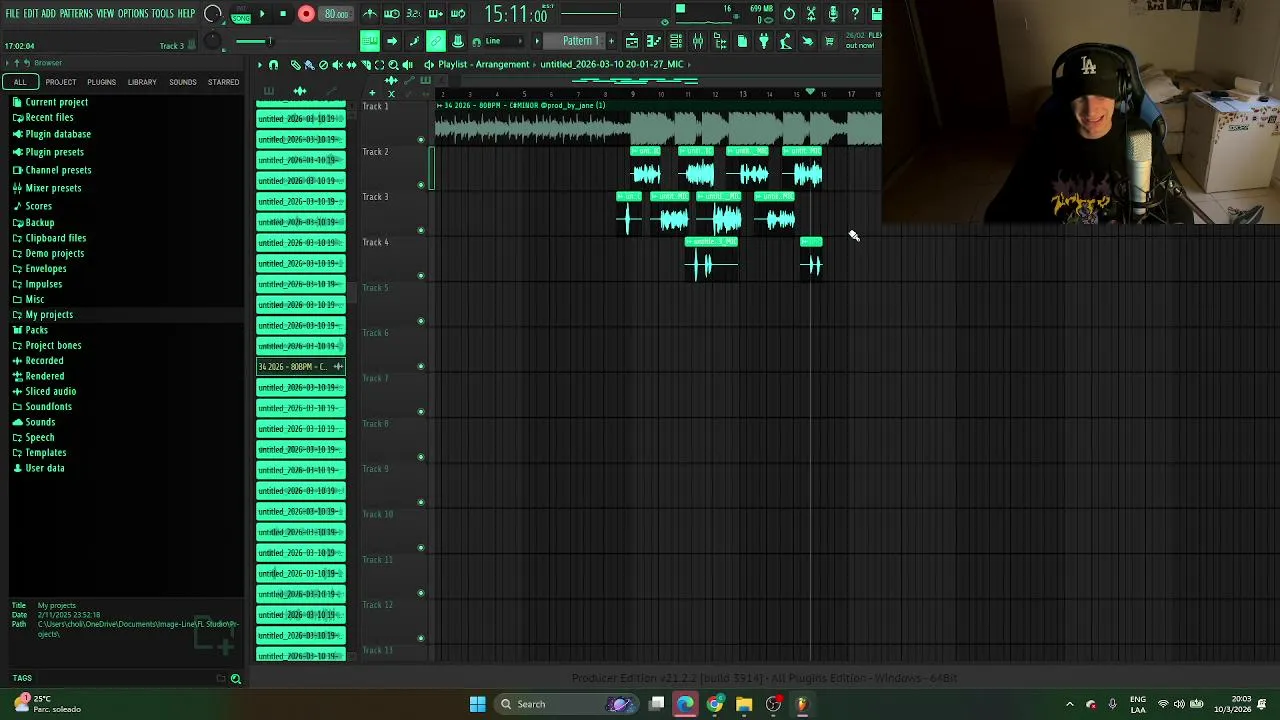Click the Undo history icon in top toolbar
1280x720 pixels.
789,14
